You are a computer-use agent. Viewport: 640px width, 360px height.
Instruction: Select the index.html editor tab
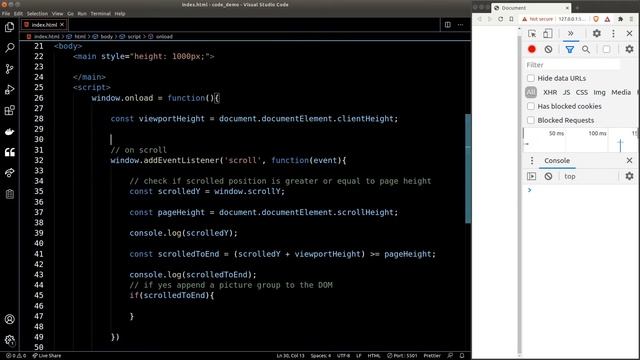click(x=44, y=24)
